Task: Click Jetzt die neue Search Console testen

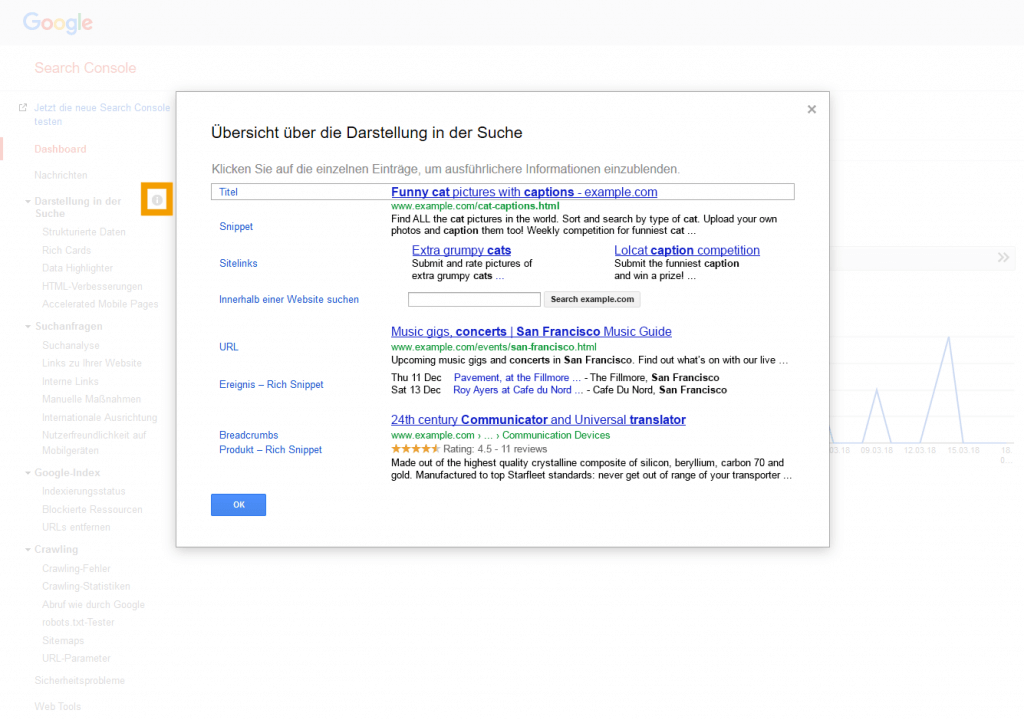Action: coord(102,114)
